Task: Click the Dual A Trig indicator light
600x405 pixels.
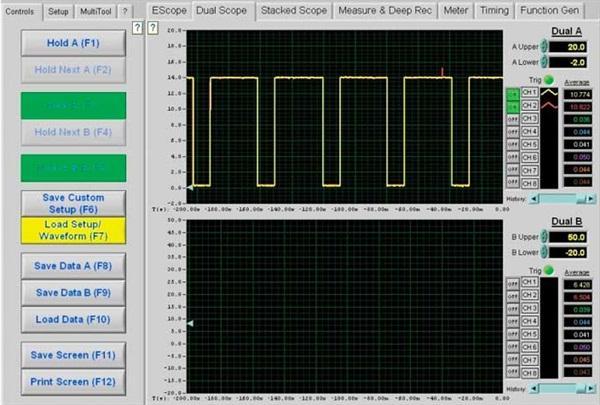Action: point(550,79)
